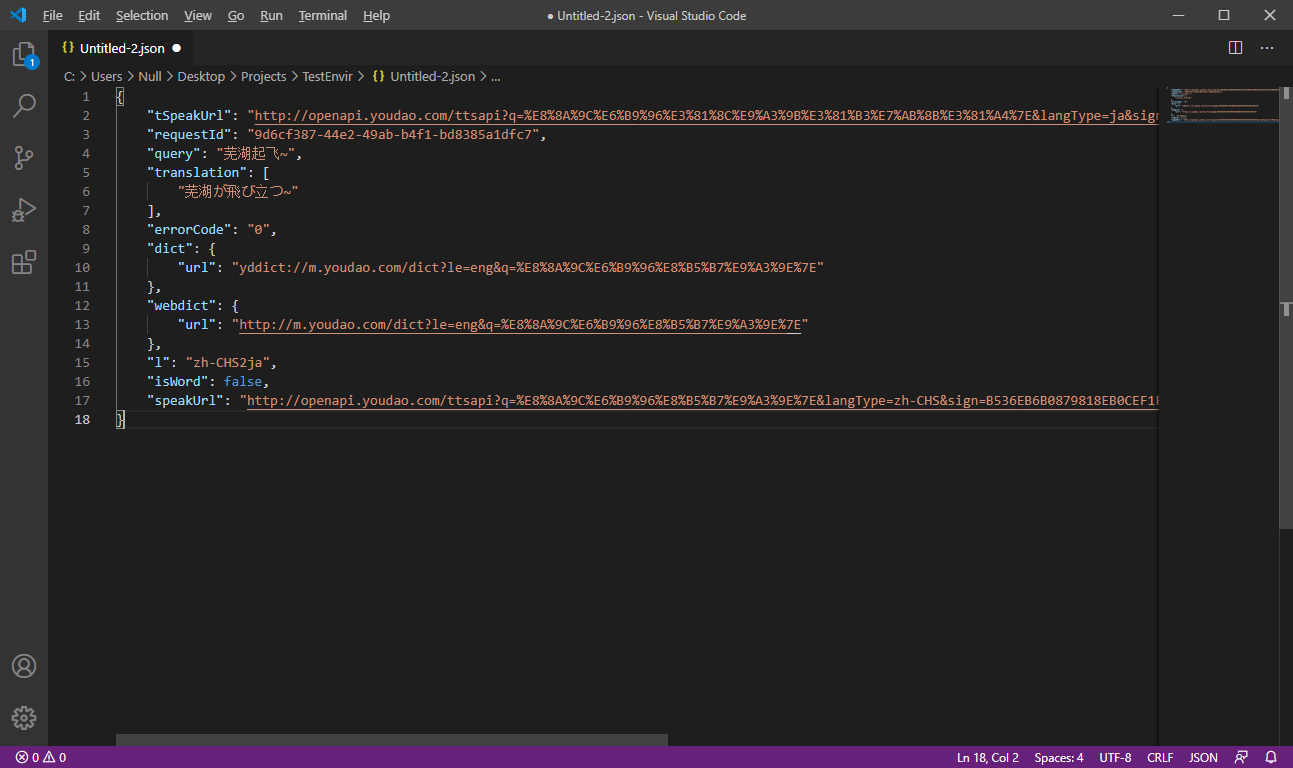Screen dimensions: 1293x768
Task: Open the Go menu
Action: [x=236, y=15]
